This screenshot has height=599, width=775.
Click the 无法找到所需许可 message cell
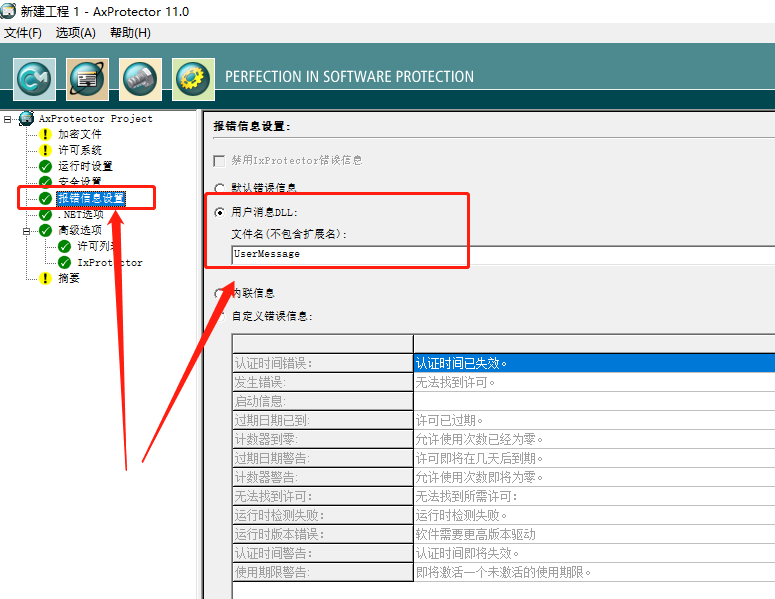pos(594,496)
